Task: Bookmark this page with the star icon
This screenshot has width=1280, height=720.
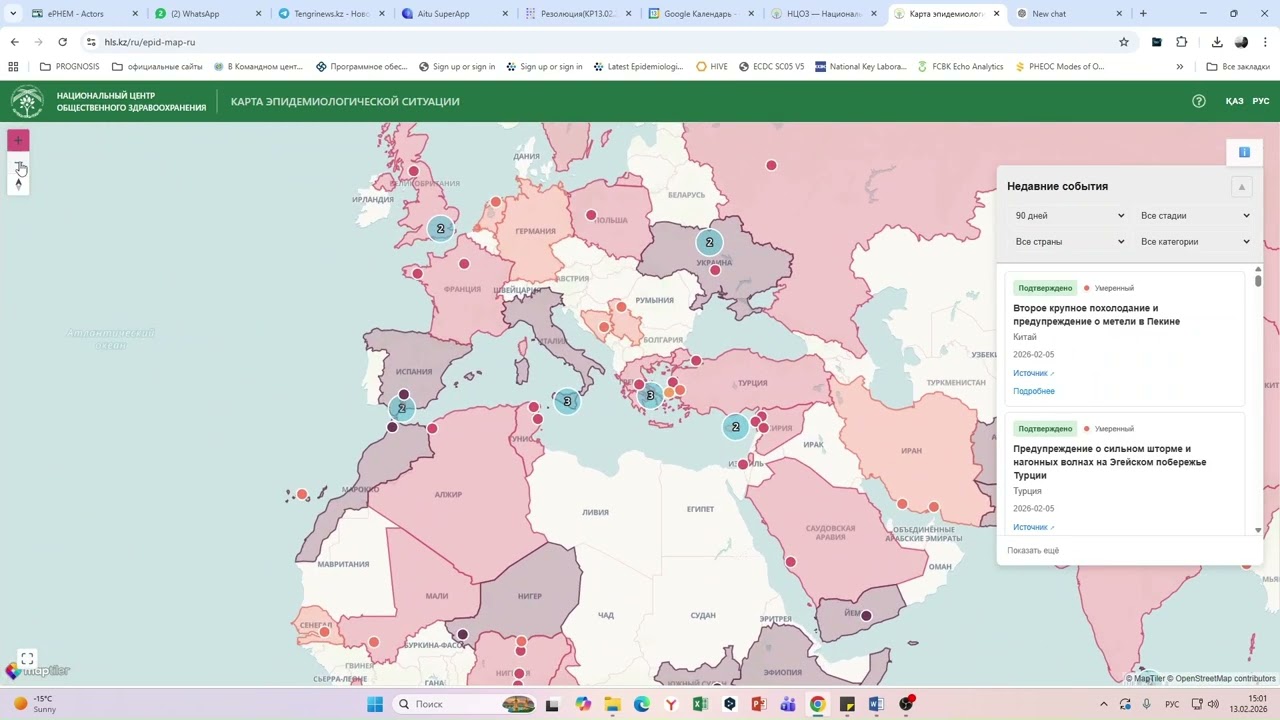Action: tap(1124, 42)
